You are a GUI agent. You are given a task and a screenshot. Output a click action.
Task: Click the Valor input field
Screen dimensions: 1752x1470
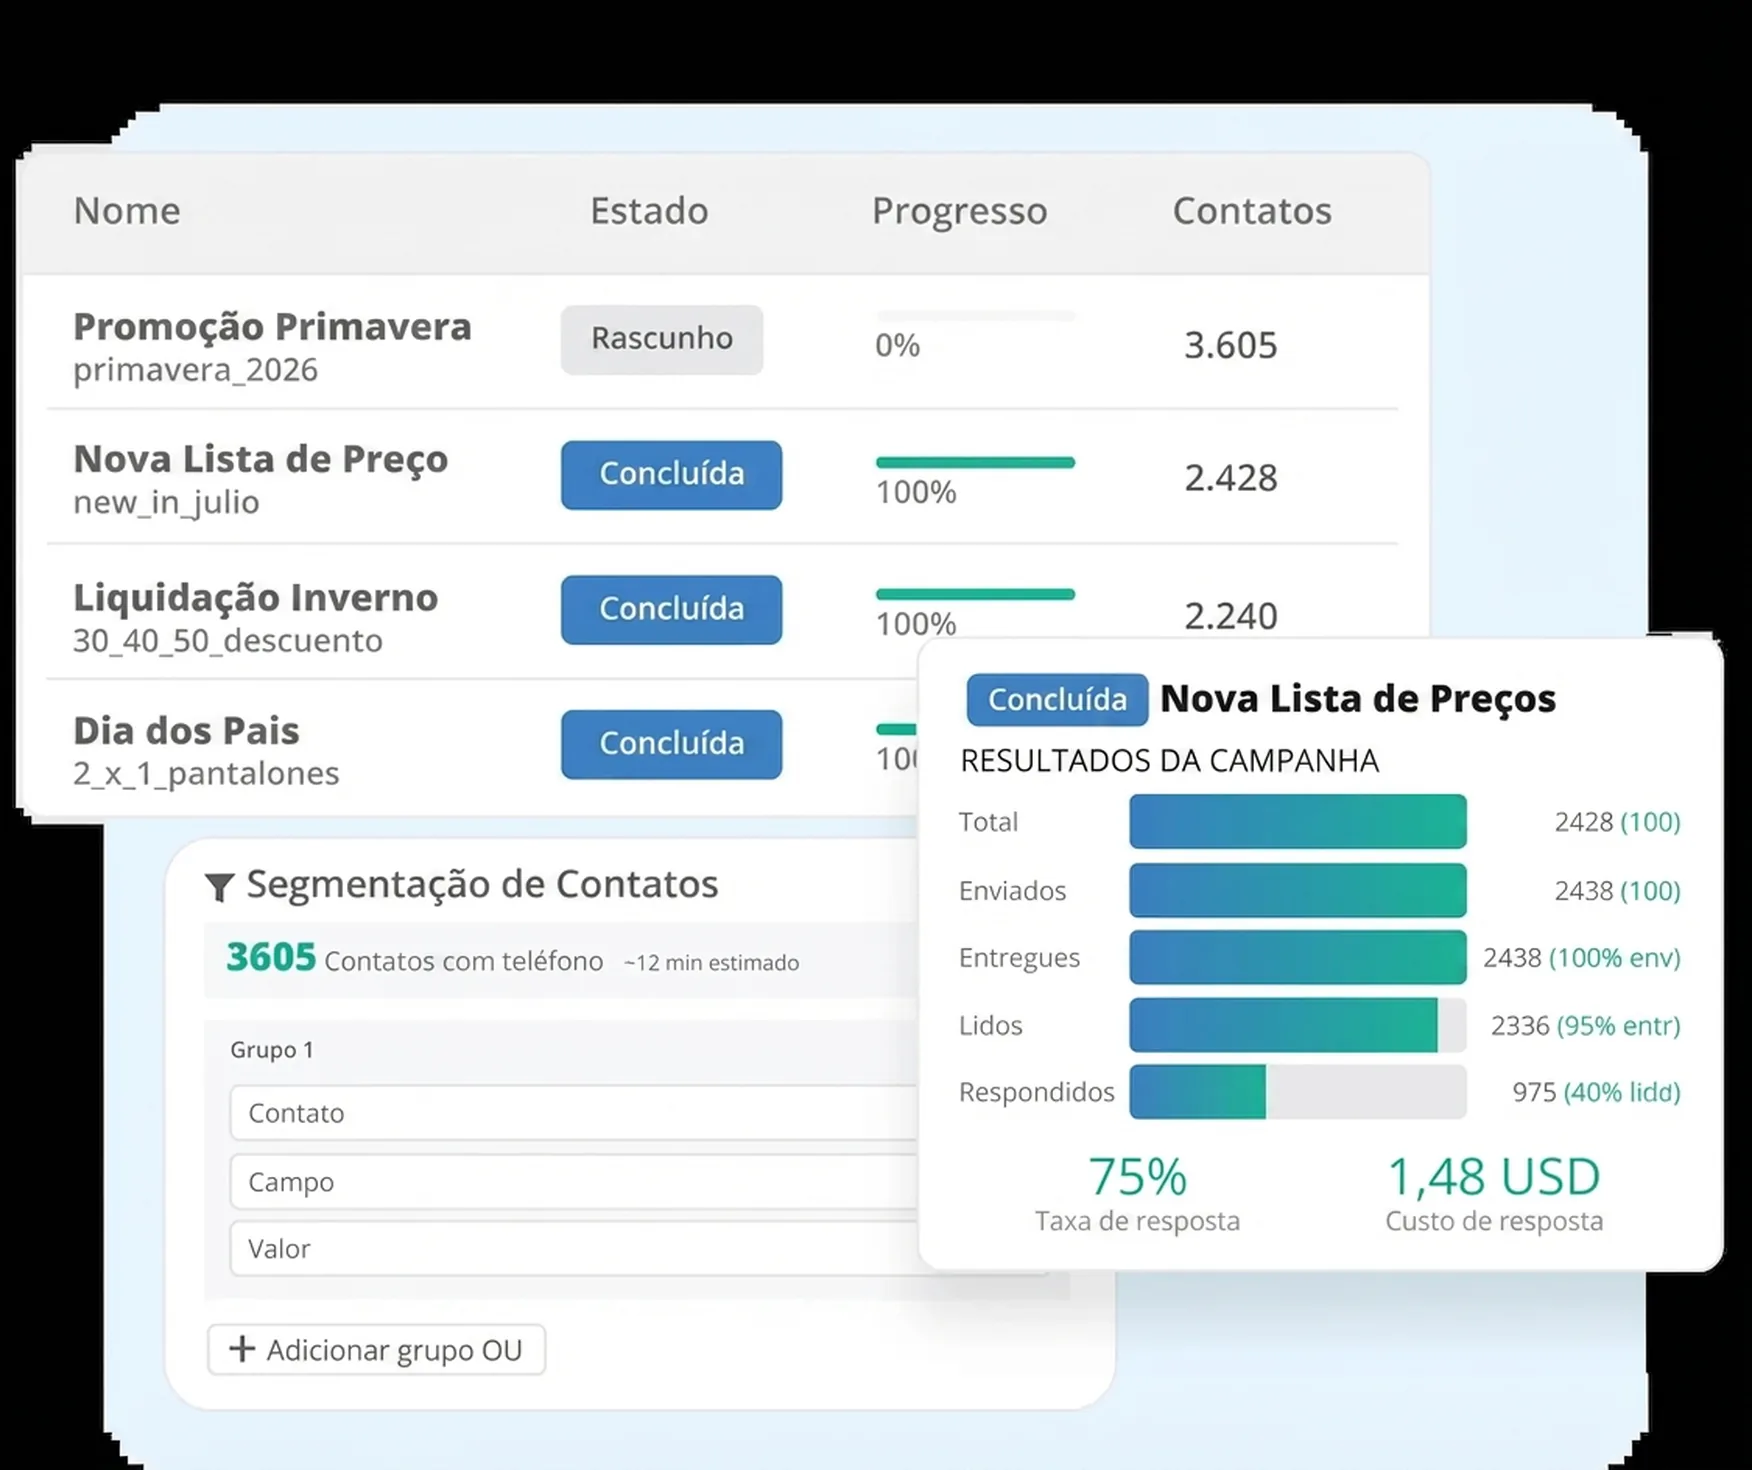(x=572, y=1249)
